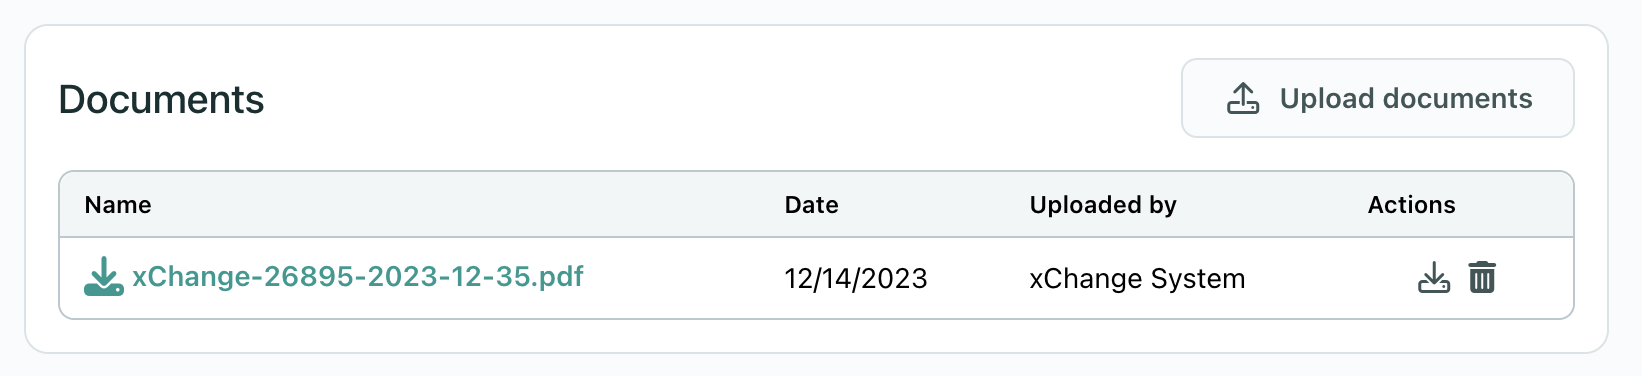
Task: Click the trash can in the Actions column
Action: [1482, 277]
